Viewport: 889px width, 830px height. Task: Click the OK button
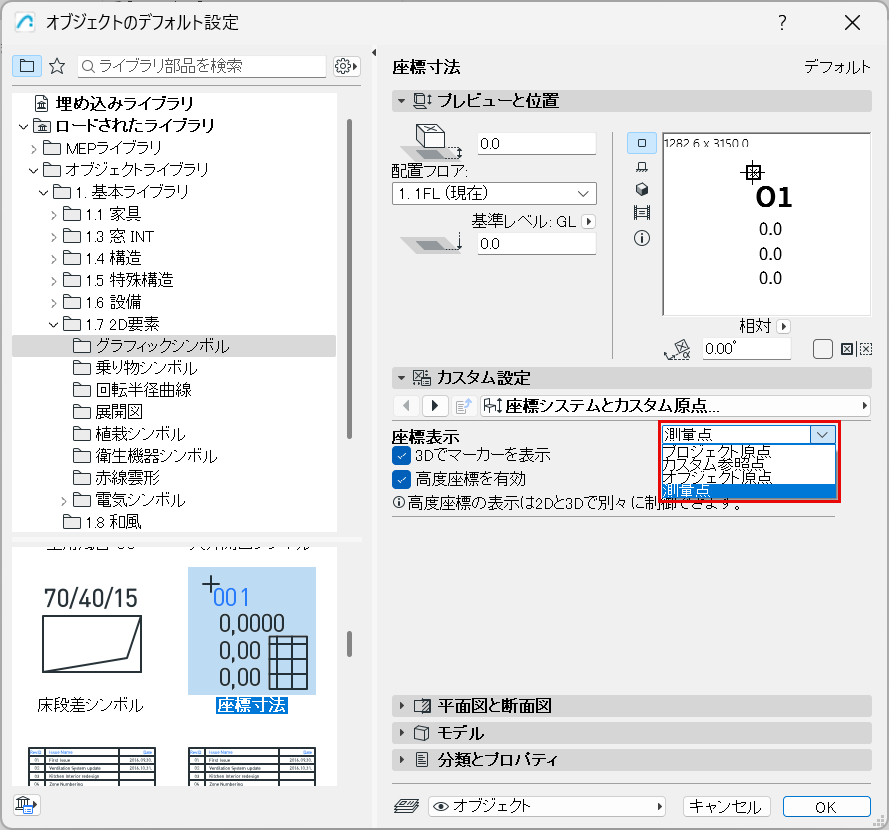[826, 807]
